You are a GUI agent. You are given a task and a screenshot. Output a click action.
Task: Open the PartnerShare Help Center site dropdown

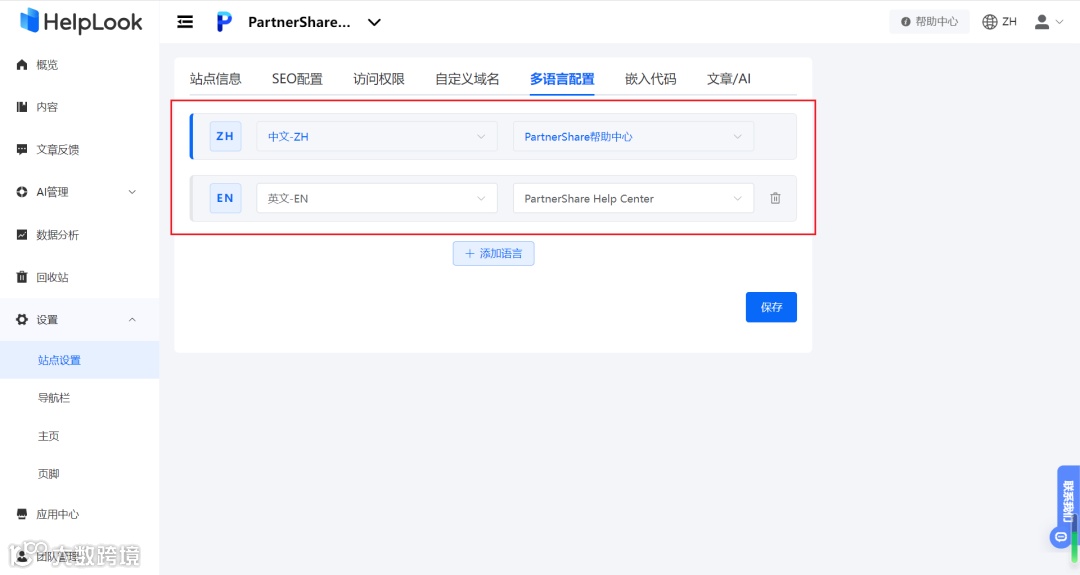(633, 198)
